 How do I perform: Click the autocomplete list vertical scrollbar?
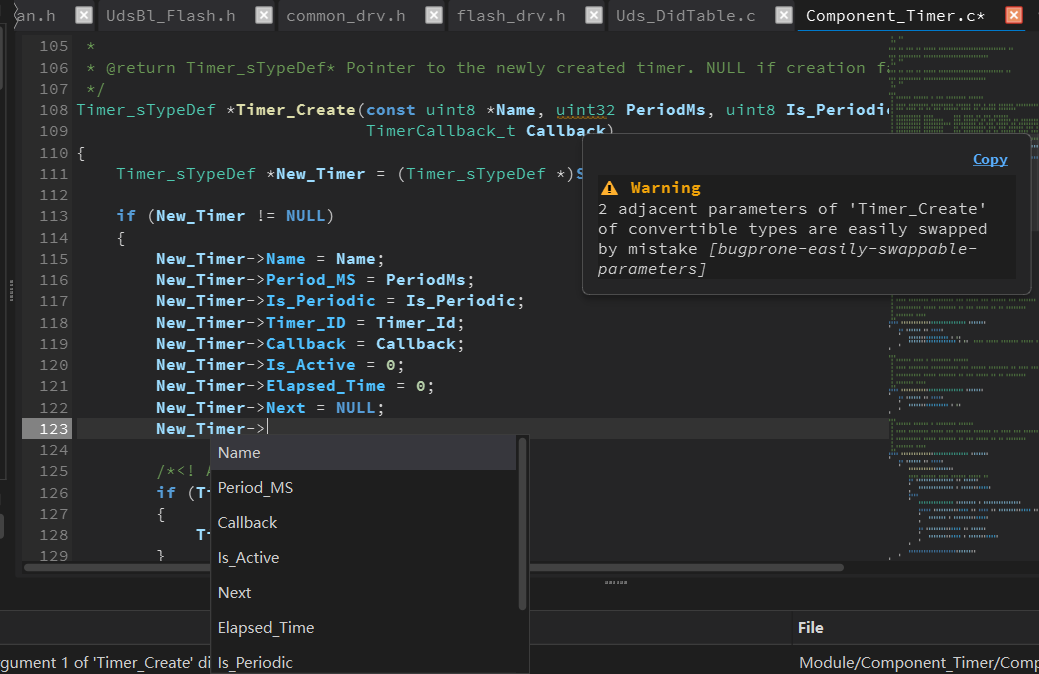tap(522, 524)
